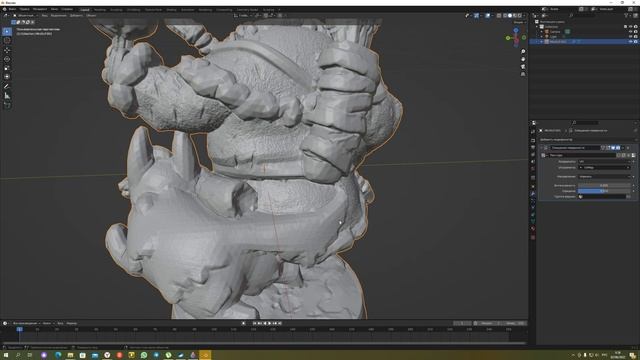Toggle viewport overlays display
This screenshot has width=640, height=360.
click(x=488, y=16)
